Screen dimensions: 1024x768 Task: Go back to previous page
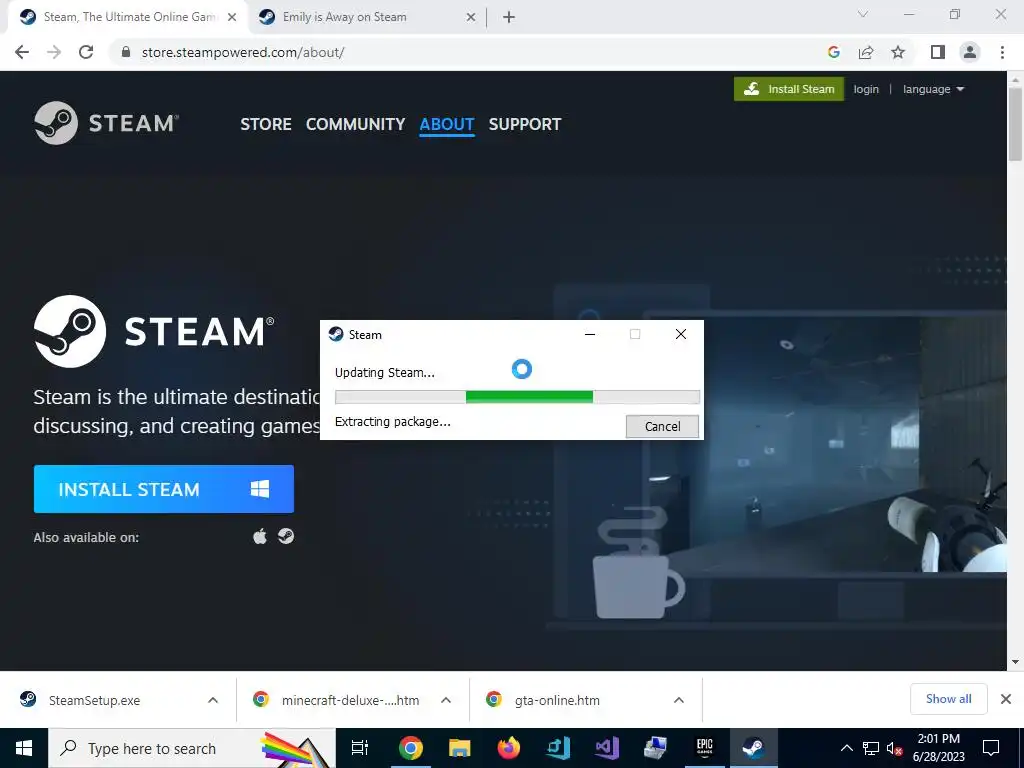point(22,52)
